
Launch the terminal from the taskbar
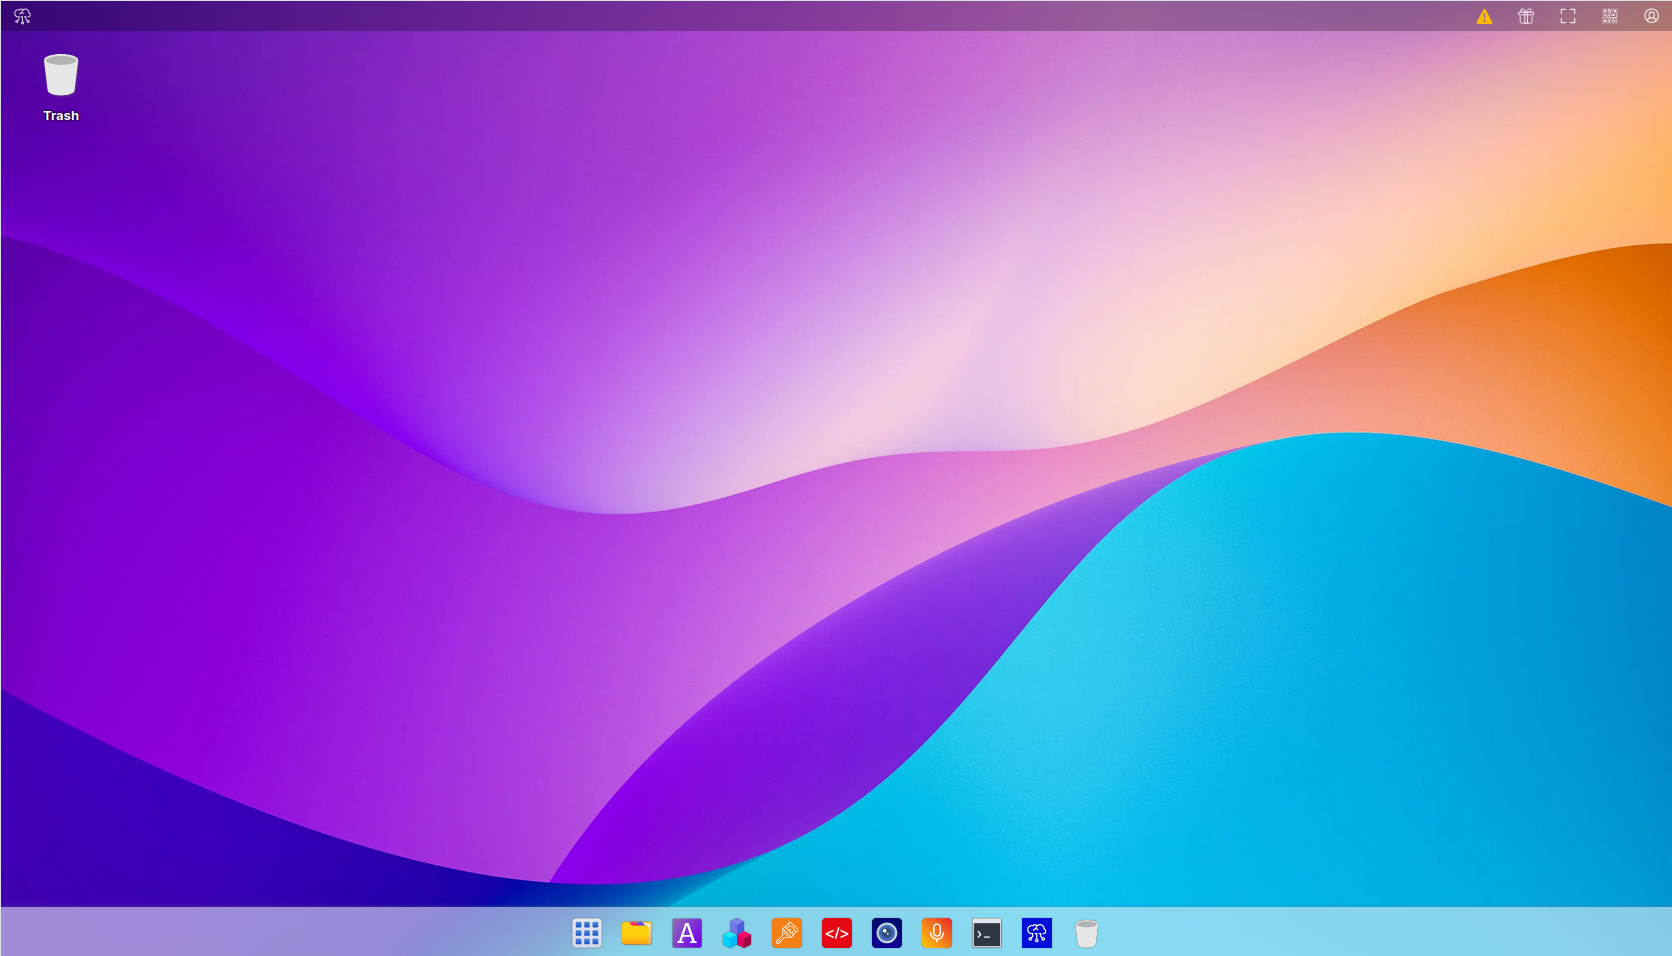point(987,933)
